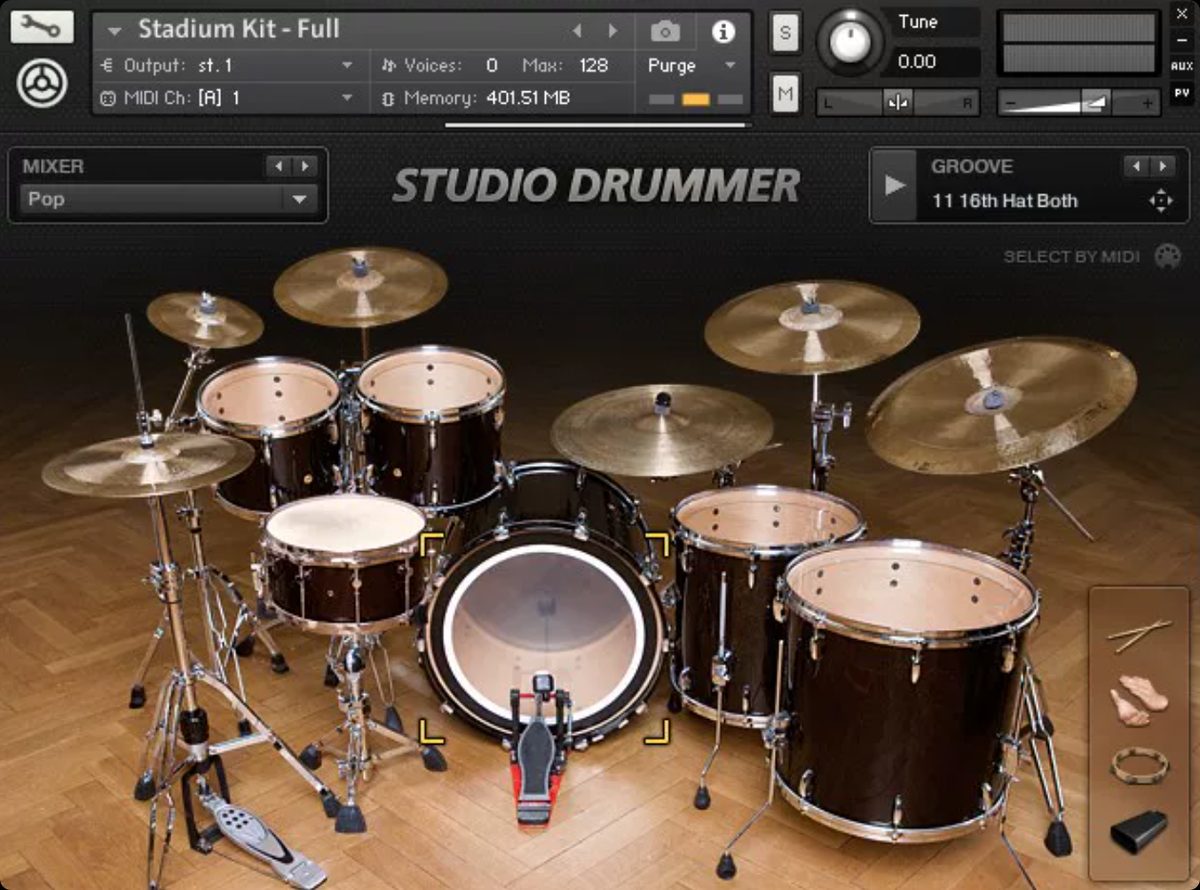Select the next mixer preset
The height and width of the screenshot is (890, 1200).
pos(305,166)
